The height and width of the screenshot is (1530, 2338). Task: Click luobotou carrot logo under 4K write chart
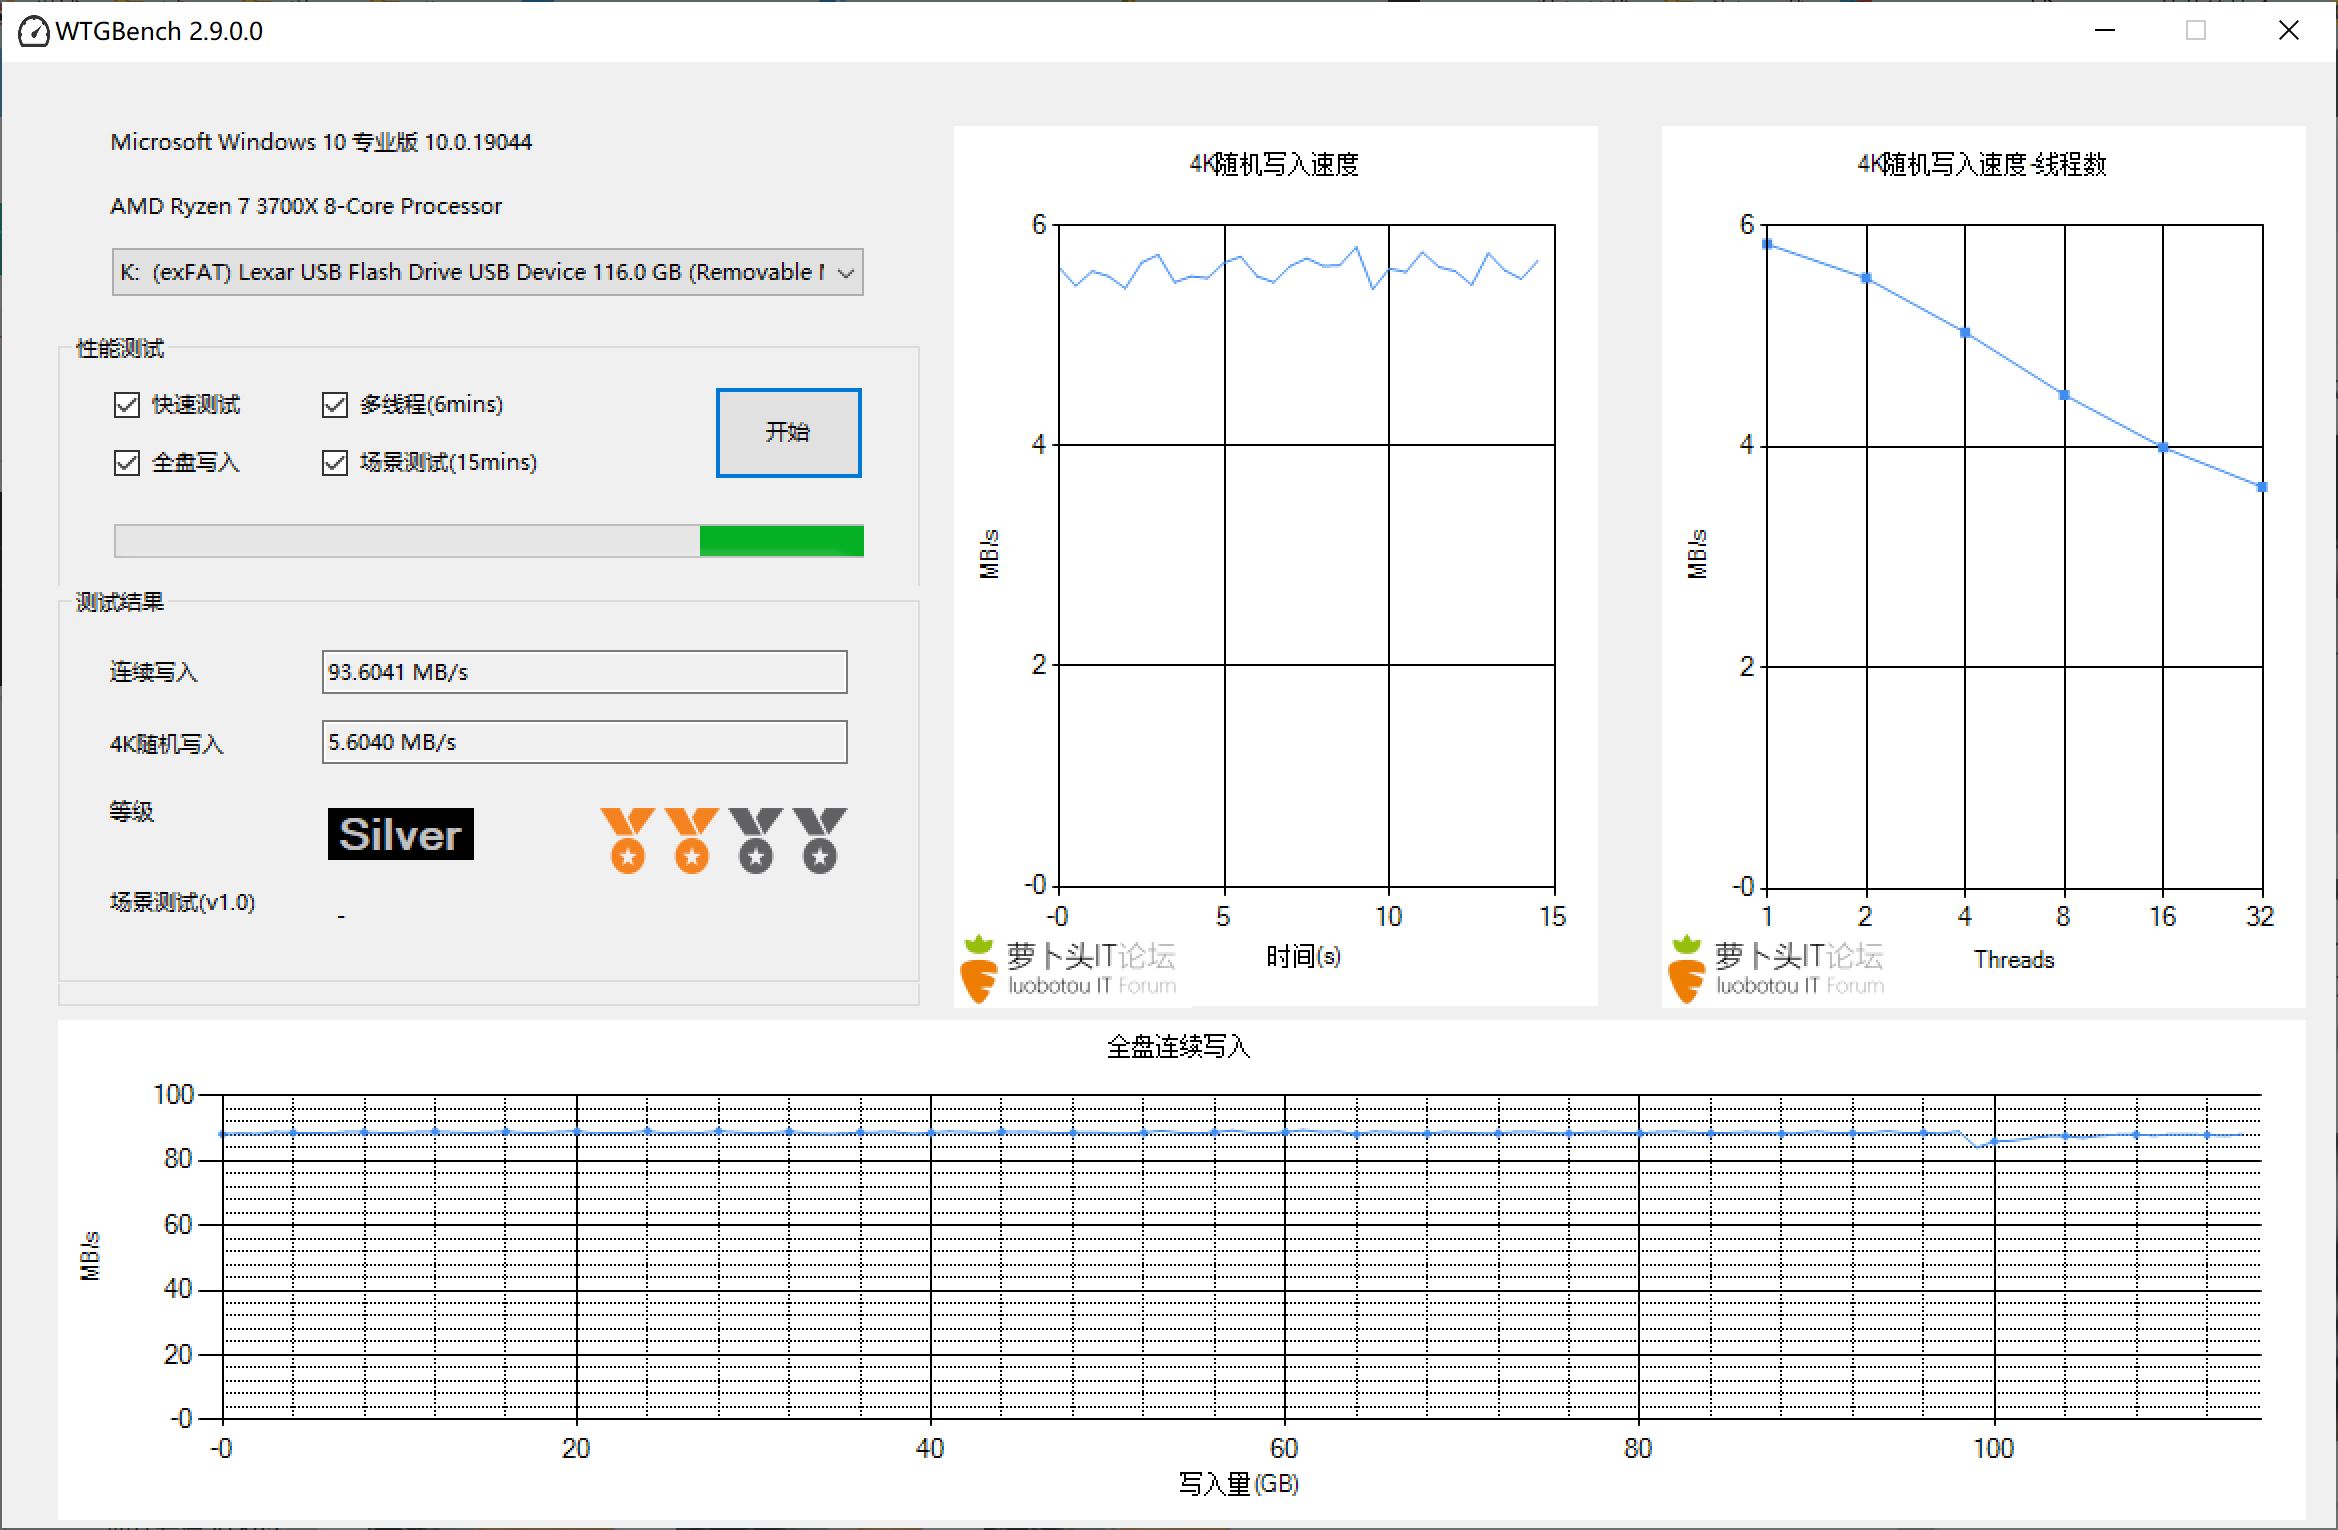tap(1068, 968)
